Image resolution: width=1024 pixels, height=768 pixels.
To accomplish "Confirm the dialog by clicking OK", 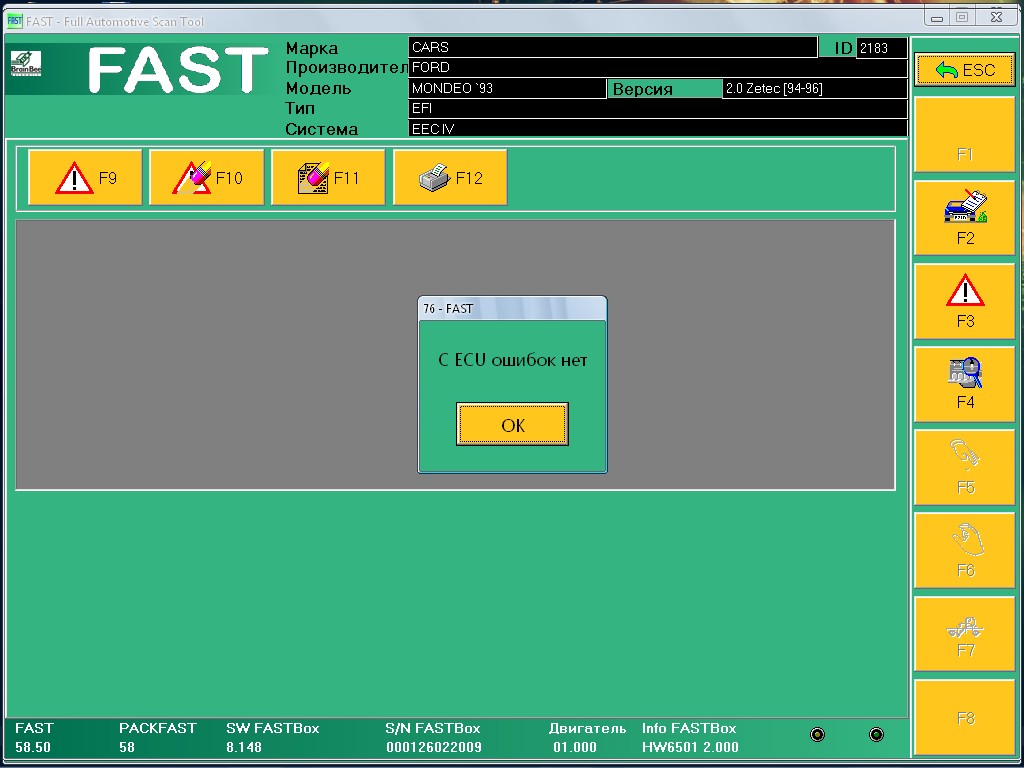I will [512, 425].
